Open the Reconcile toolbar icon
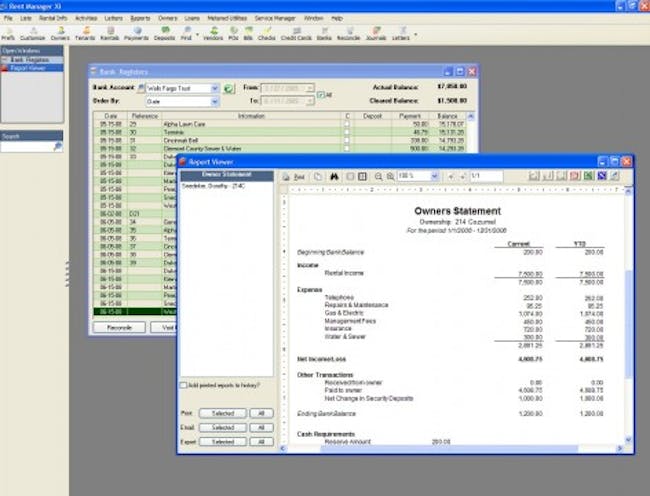 click(349, 34)
